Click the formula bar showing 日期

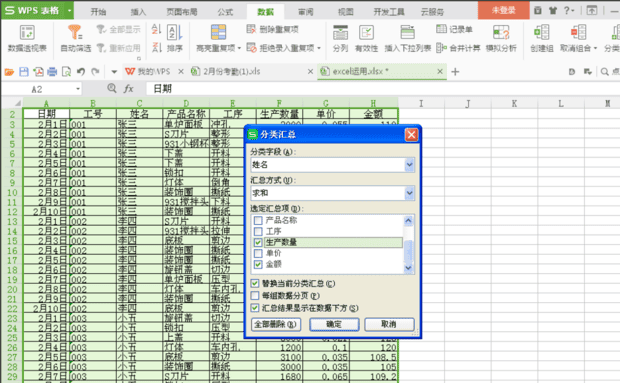click(382, 89)
